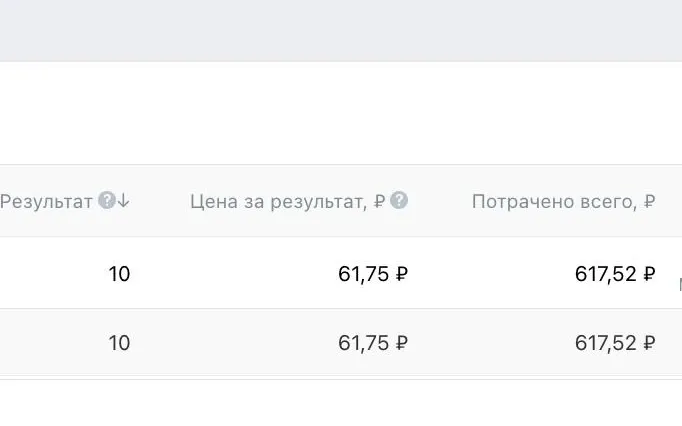Click first row price 61,75 ₽
This screenshot has height=426, width=682.
(373, 274)
